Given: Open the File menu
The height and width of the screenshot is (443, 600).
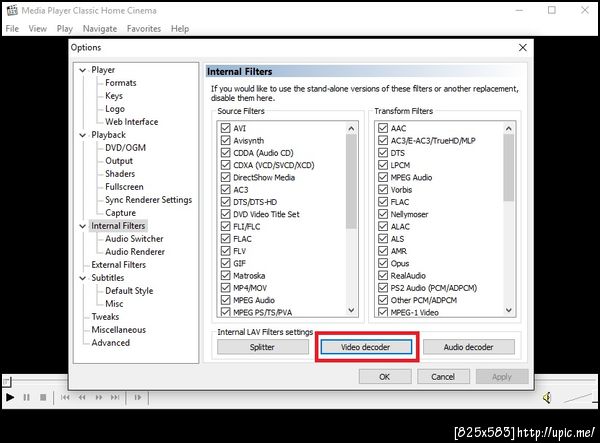Looking at the screenshot, I should (12, 29).
